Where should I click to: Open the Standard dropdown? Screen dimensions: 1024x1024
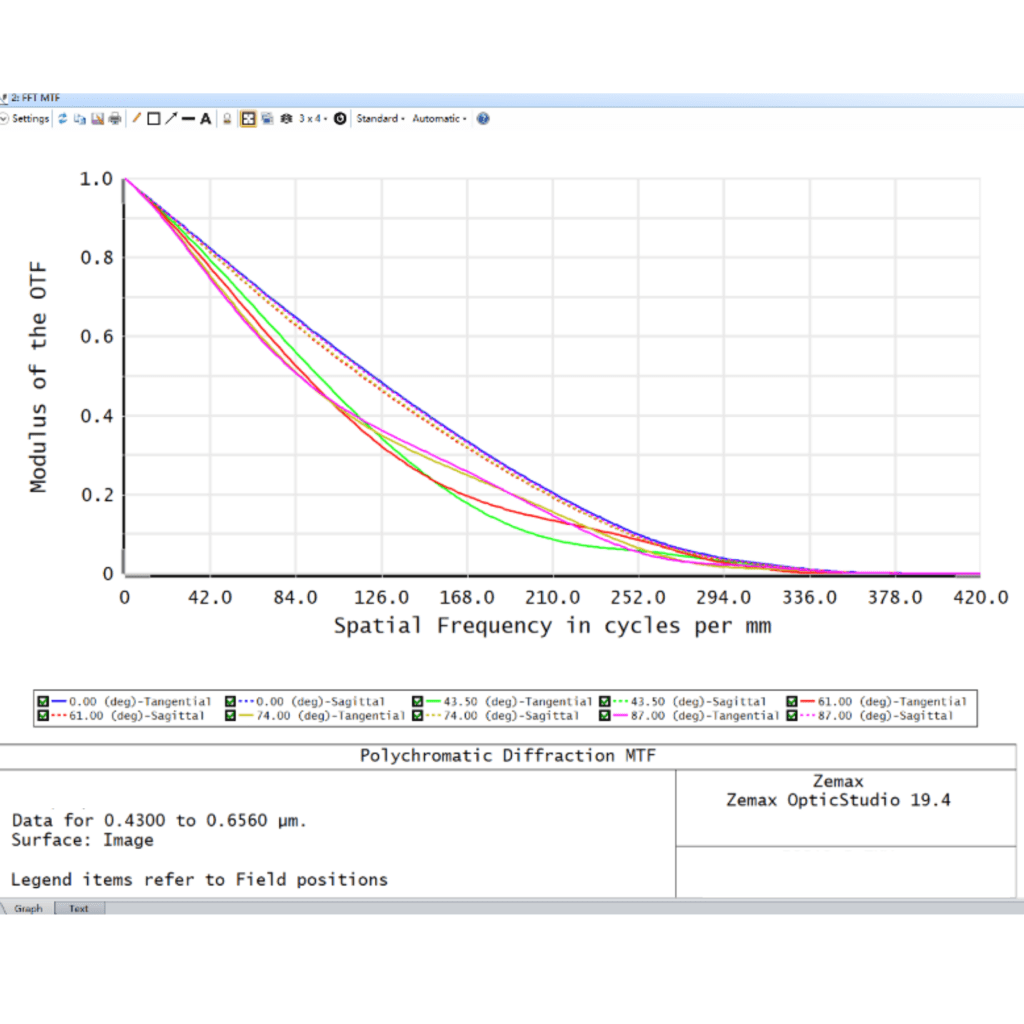[380, 119]
